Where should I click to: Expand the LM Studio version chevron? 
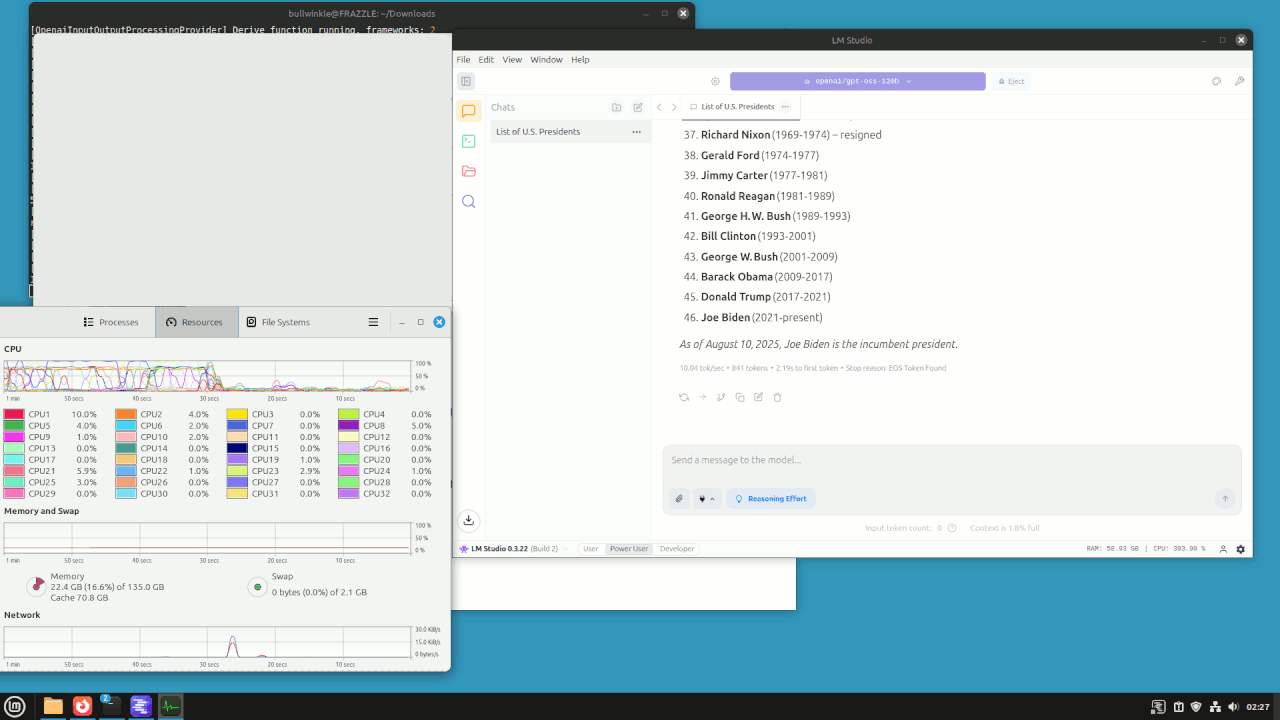[566, 549]
